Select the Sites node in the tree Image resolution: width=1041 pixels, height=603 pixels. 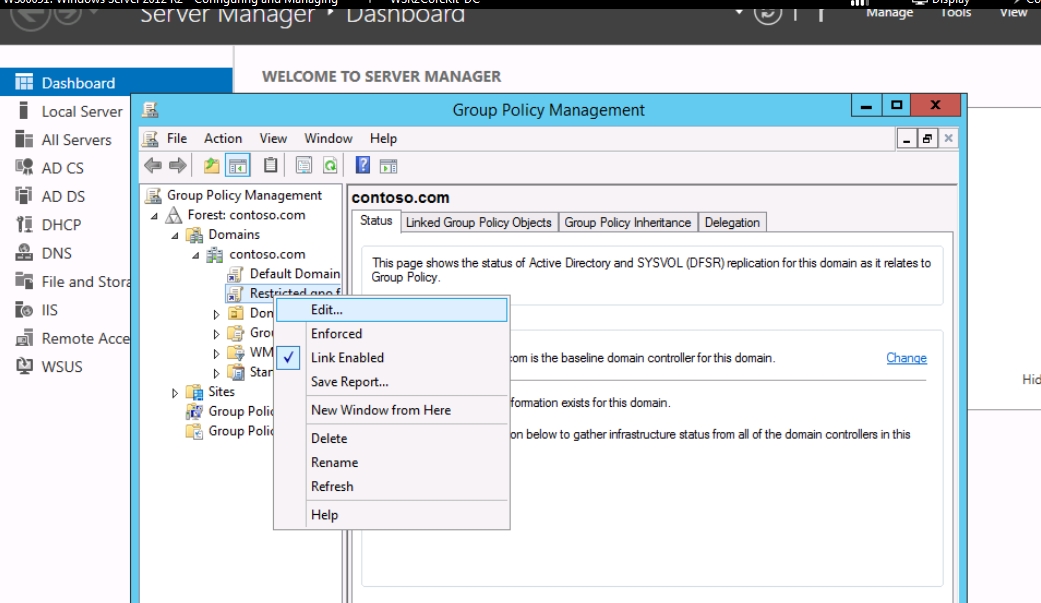pos(221,392)
